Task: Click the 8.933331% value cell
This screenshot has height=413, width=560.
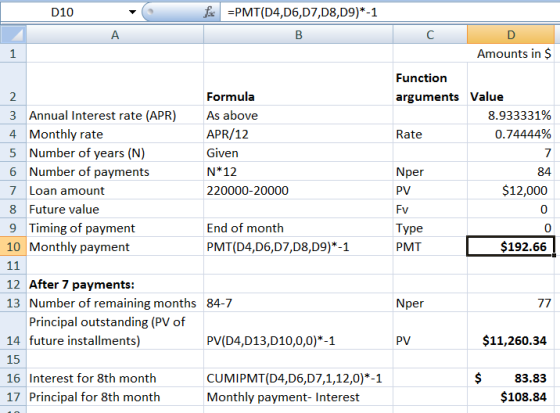Action: (x=511, y=115)
